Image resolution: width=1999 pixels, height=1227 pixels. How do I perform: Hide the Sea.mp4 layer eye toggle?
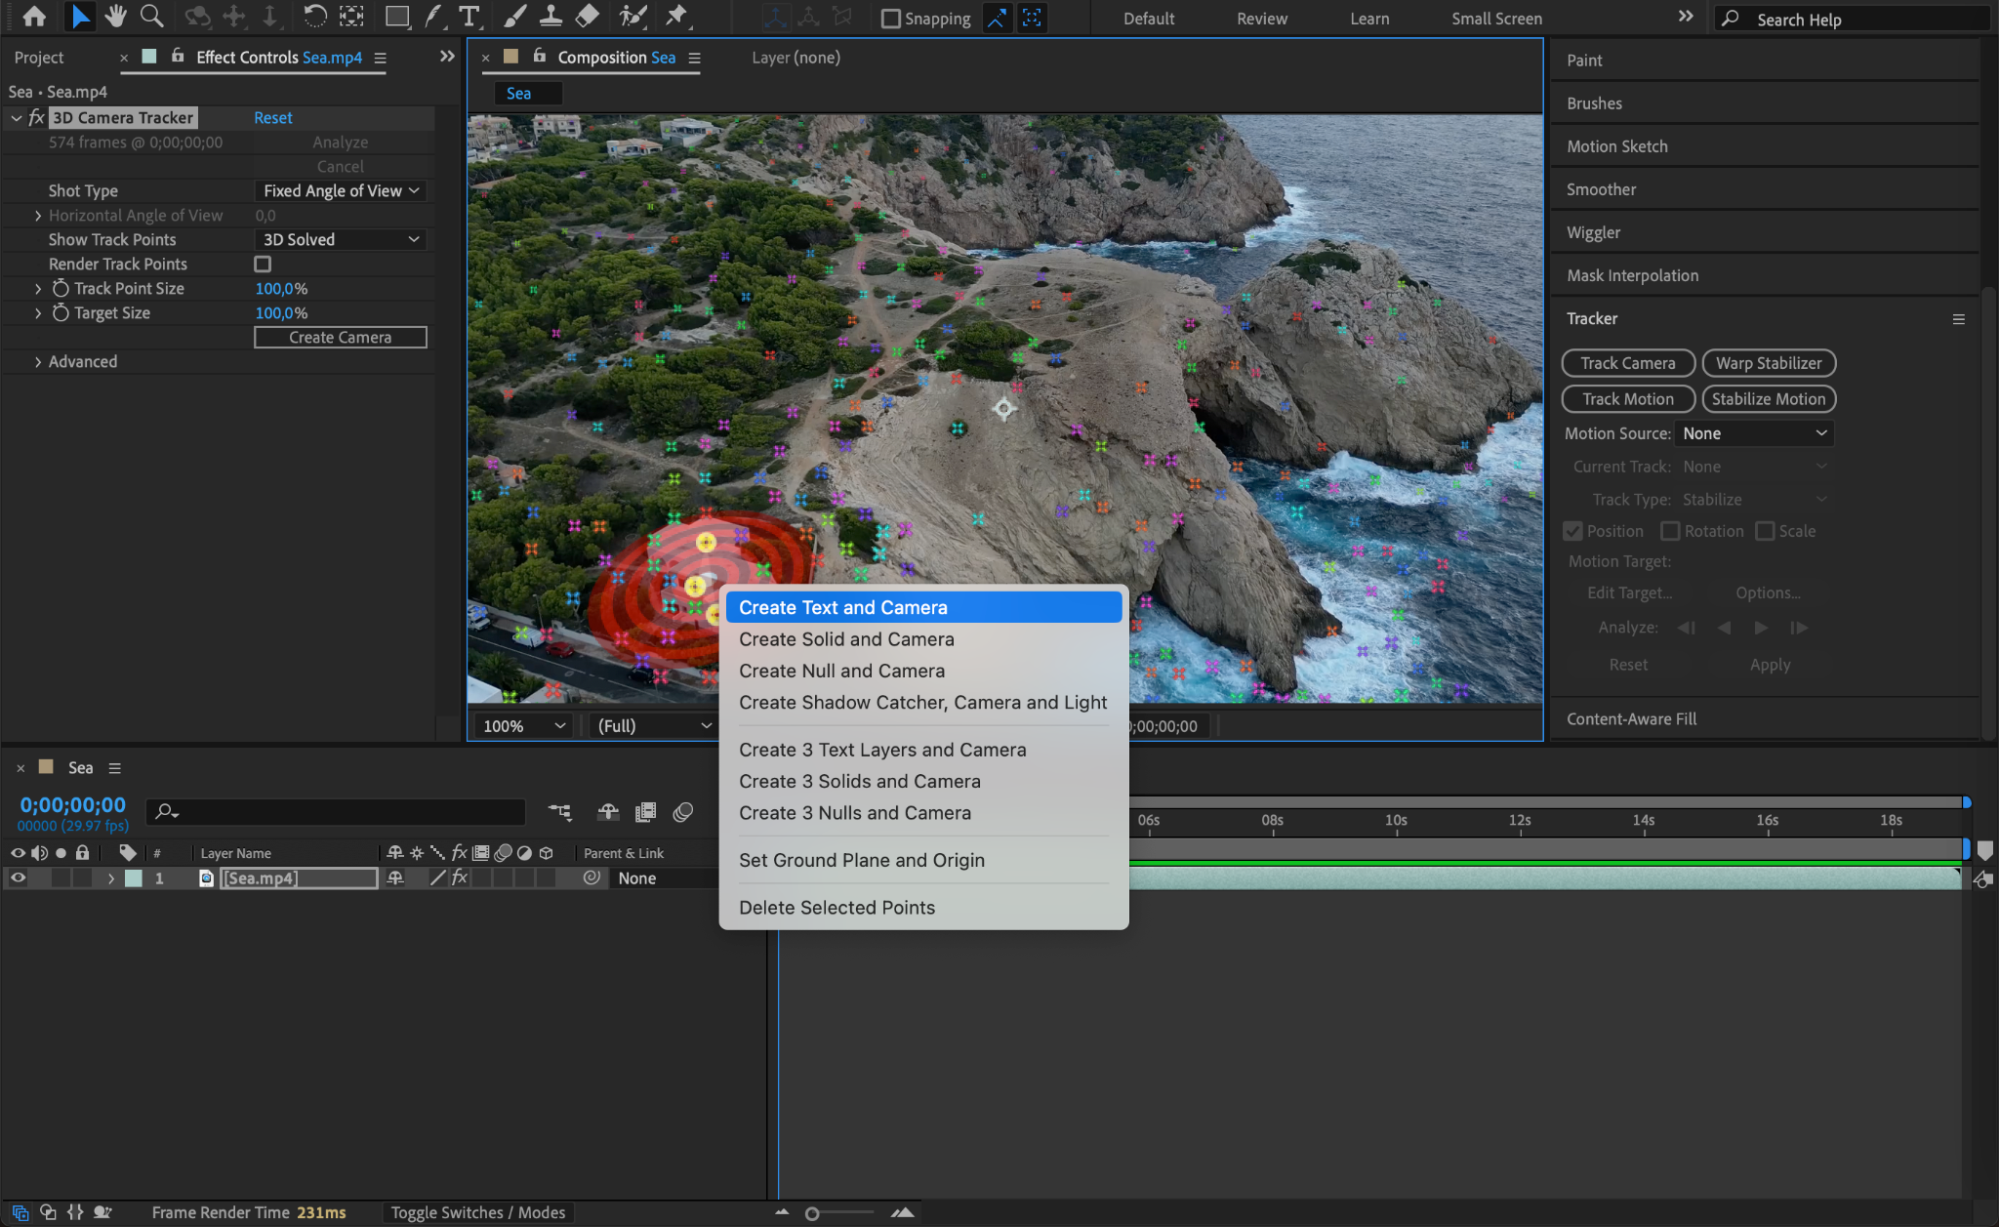pos(18,878)
